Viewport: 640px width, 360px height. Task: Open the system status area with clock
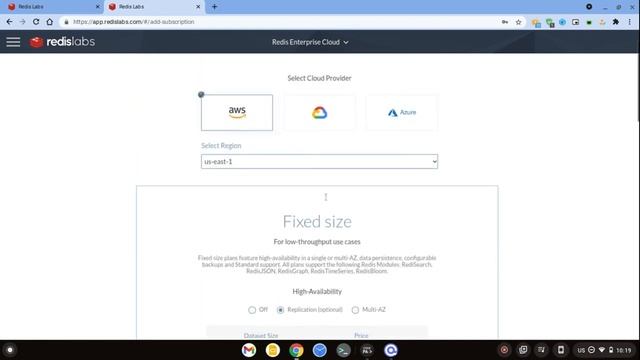pos(604,350)
